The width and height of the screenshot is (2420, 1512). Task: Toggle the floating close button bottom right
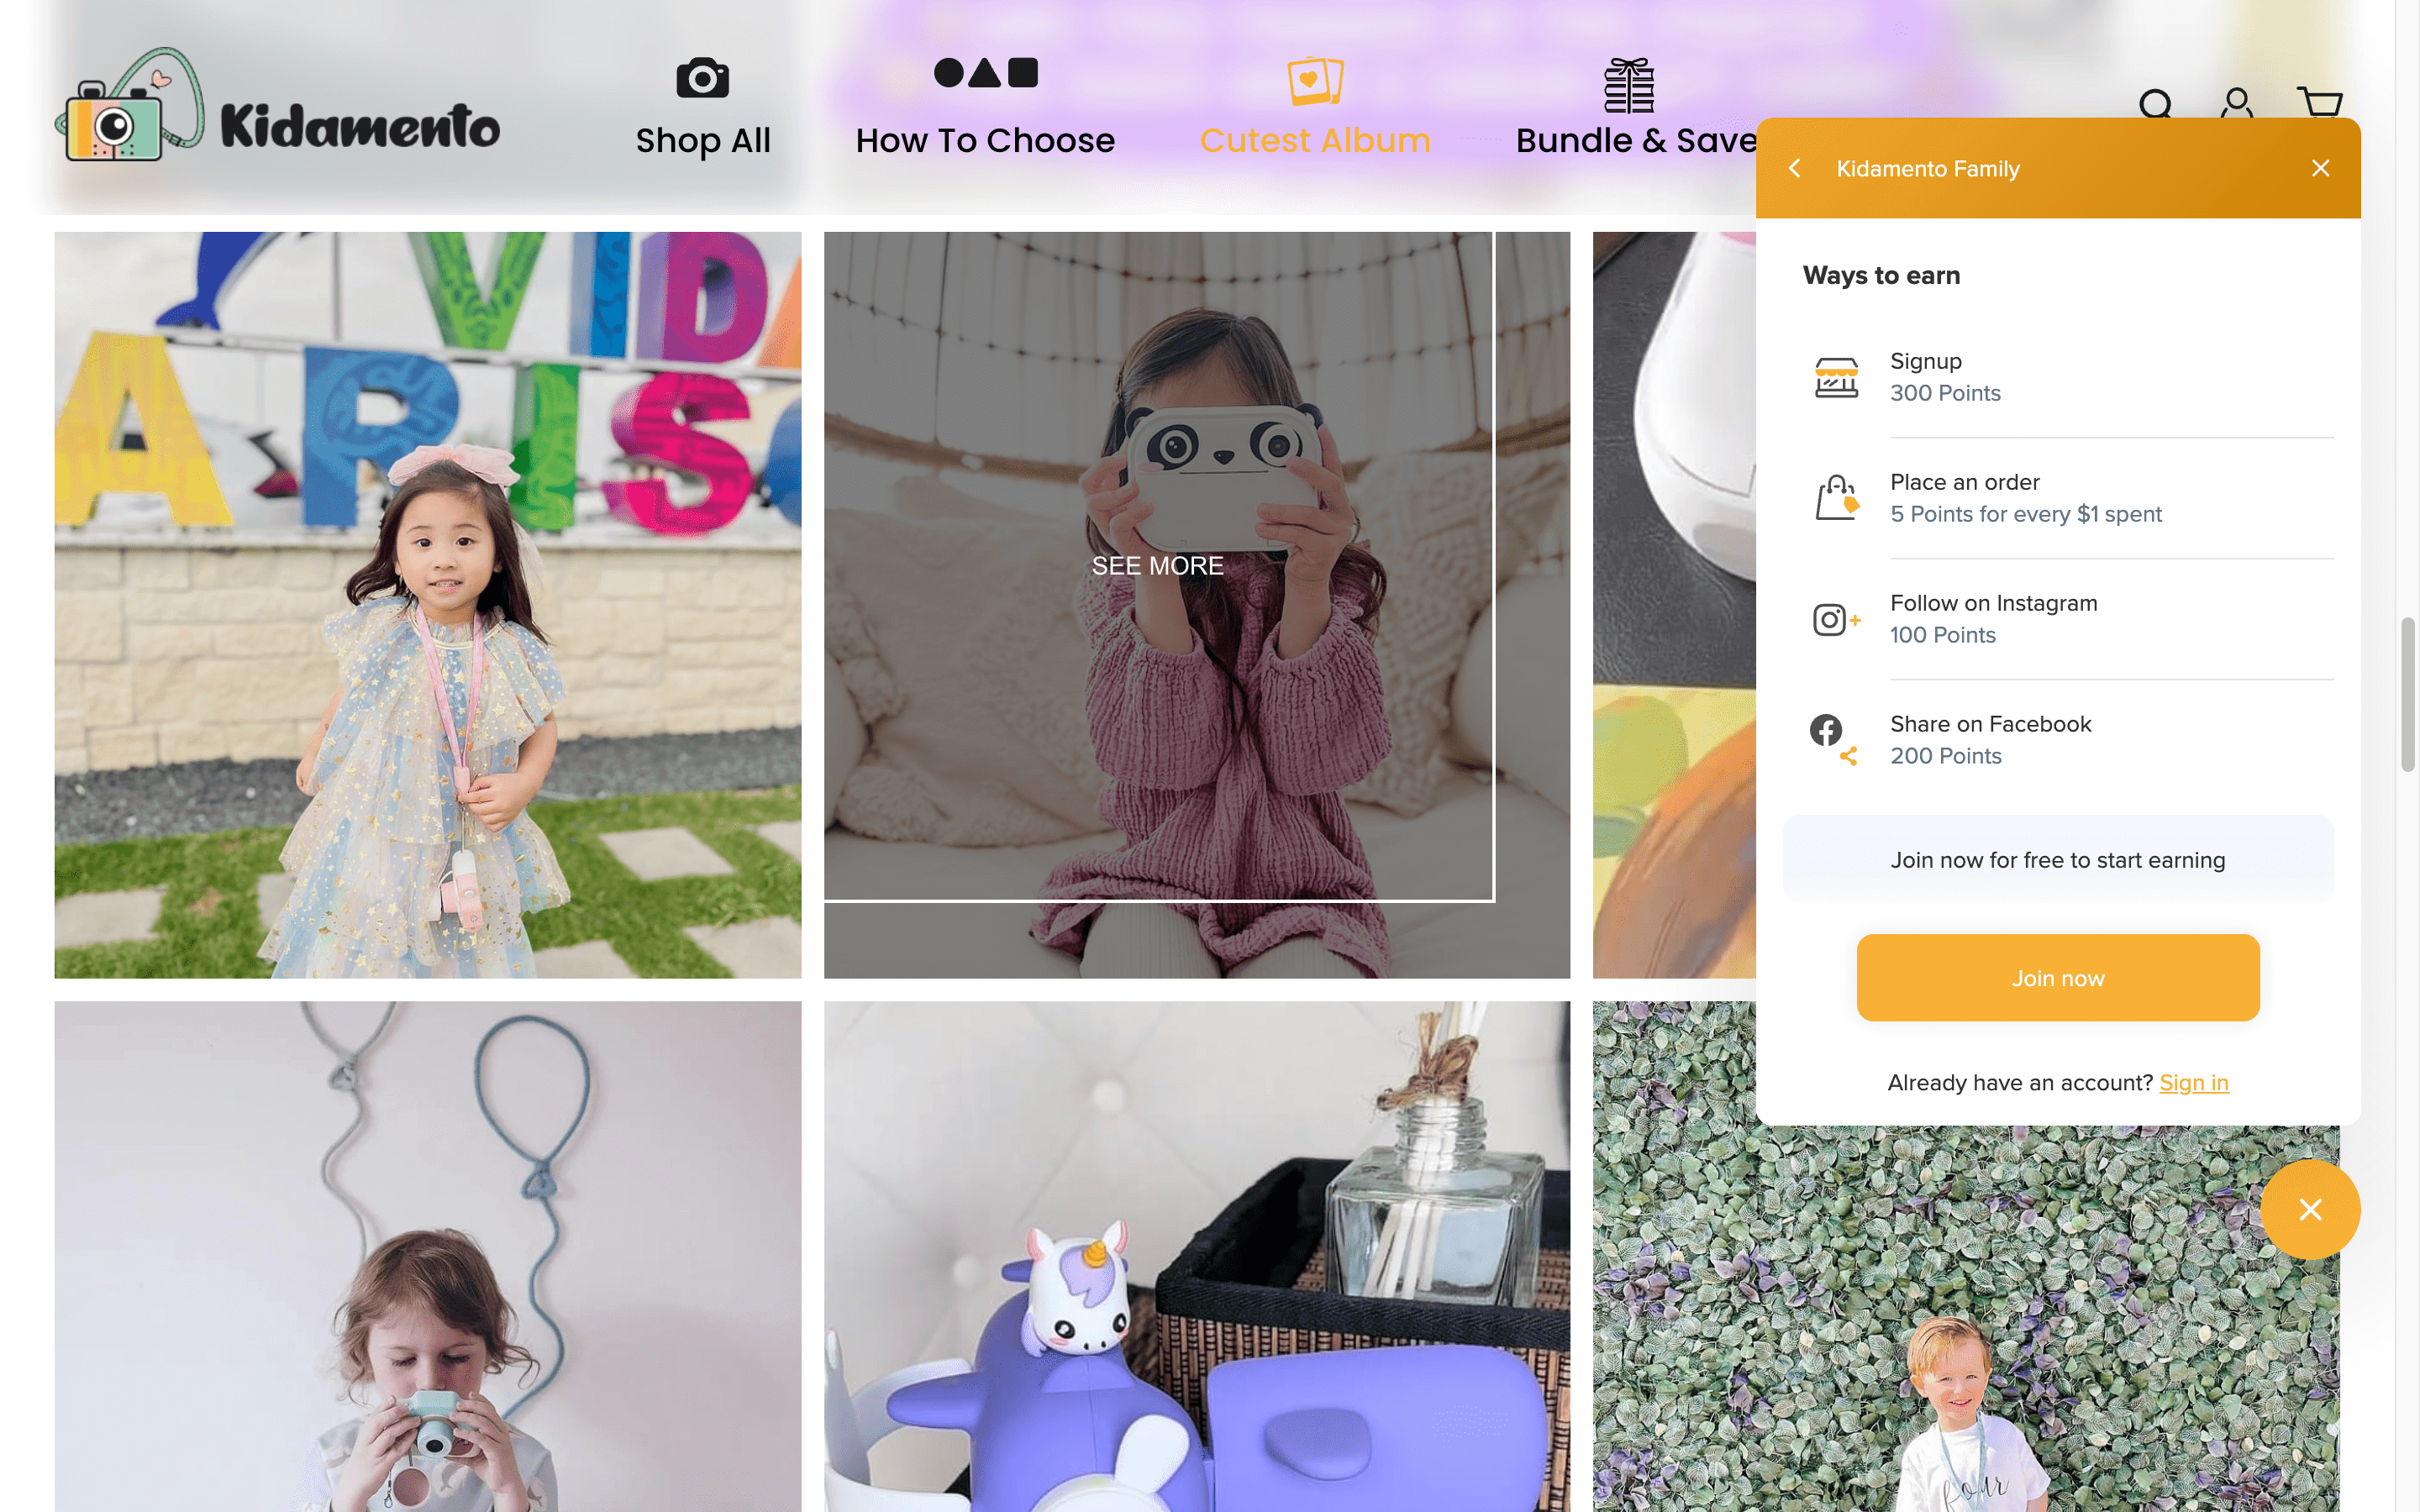(2310, 1209)
